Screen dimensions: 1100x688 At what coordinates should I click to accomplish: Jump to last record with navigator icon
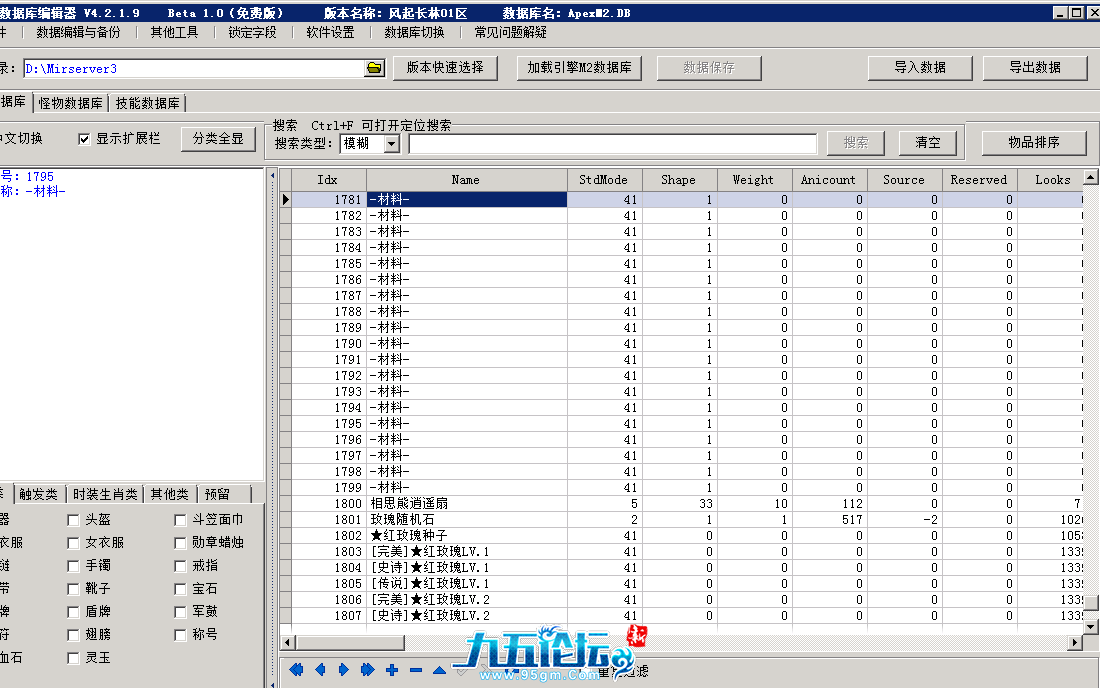coord(367,670)
